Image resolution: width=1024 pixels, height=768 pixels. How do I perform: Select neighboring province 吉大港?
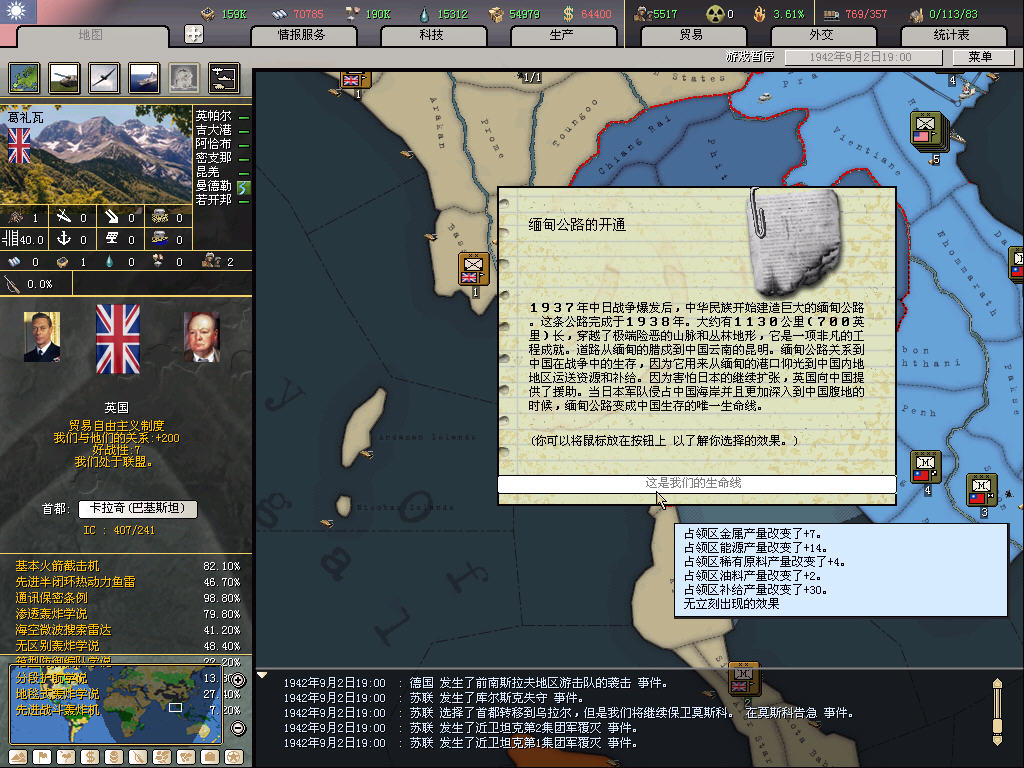coord(214,129)
